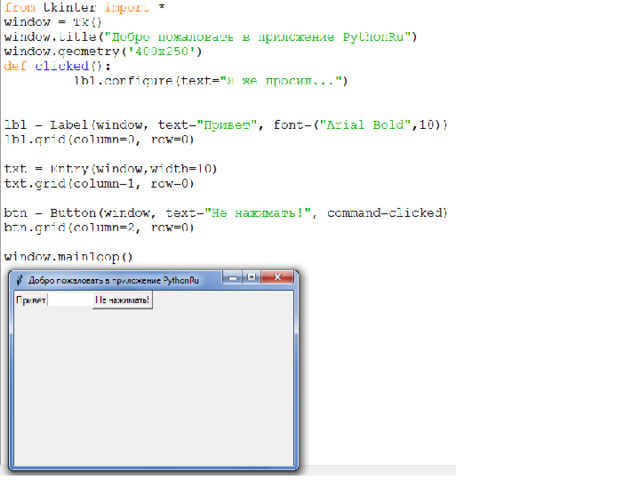
Task: Click the window title "Добро пожаловать в приложение PythonRu"
Action: [x=108, y=281]
